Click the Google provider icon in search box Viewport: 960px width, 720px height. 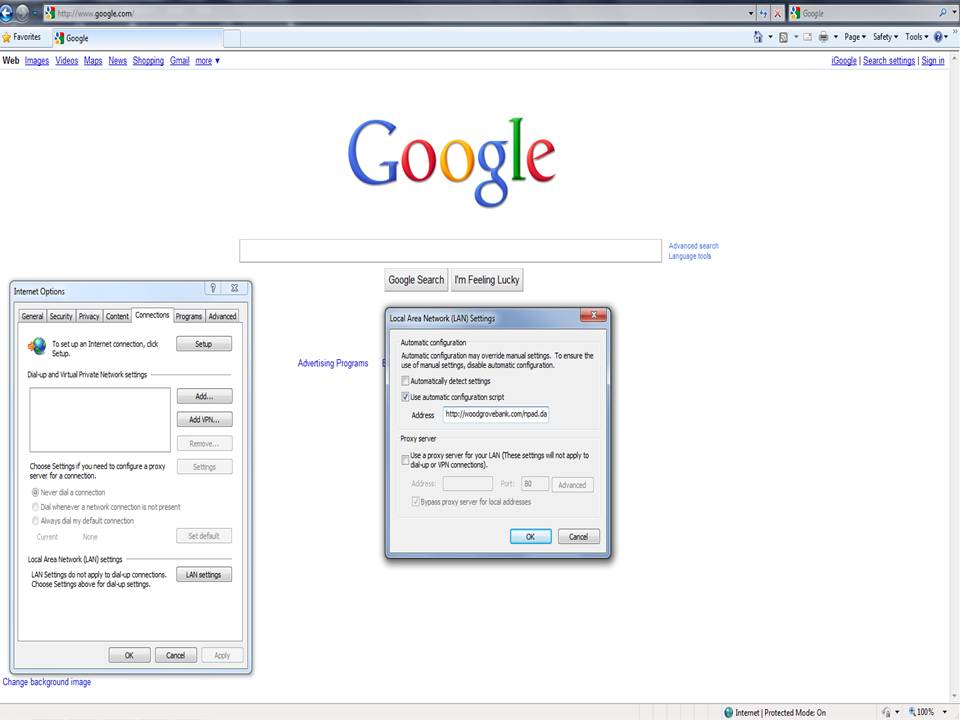795,13
